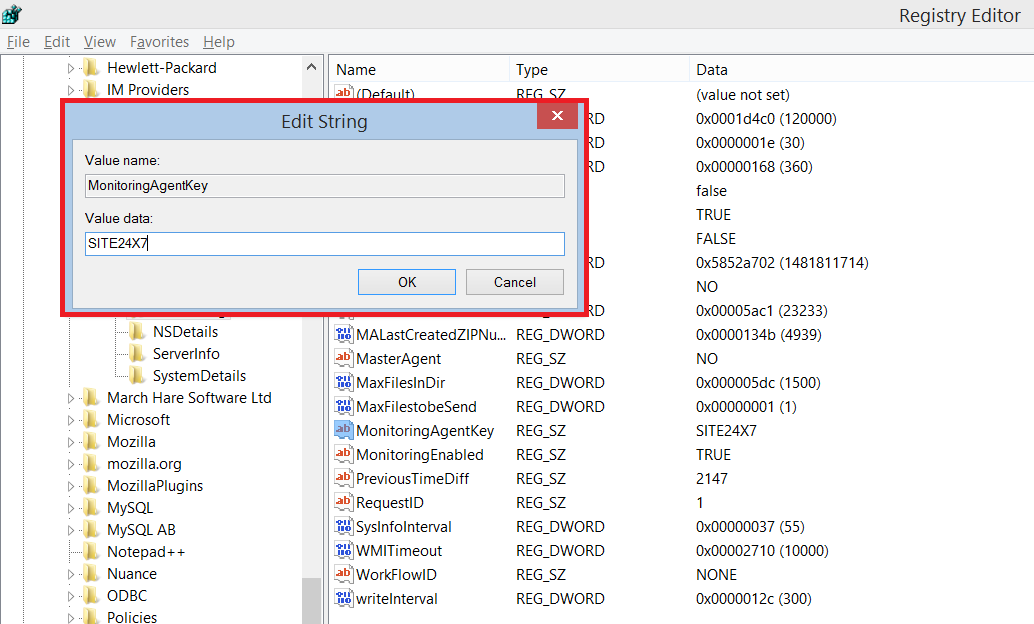Sort values by the Type column header
The height and width of the screenshot is (624, 1034).
599,69
